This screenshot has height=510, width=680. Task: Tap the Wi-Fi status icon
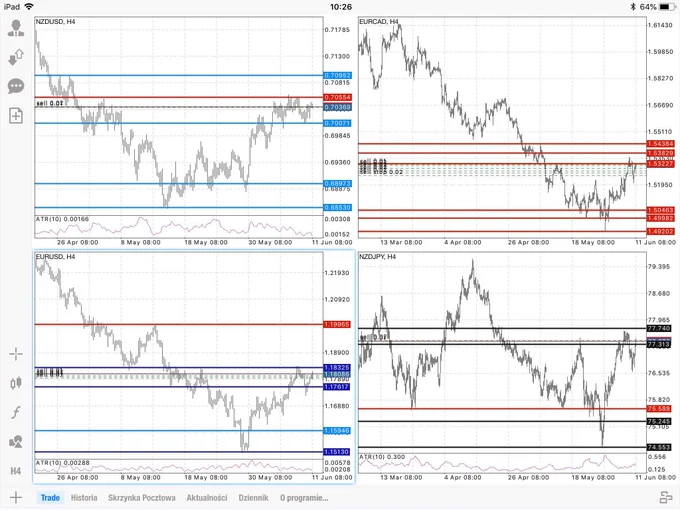tap(29, 7)
